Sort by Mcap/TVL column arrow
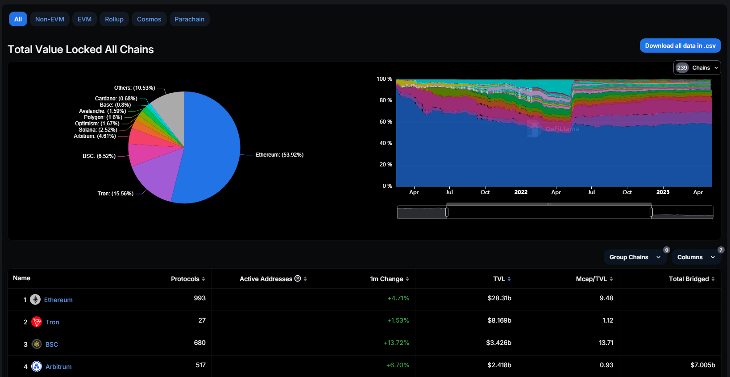Image resolution: width=730 pixels, height=377 pixels. tap(611, 279)
